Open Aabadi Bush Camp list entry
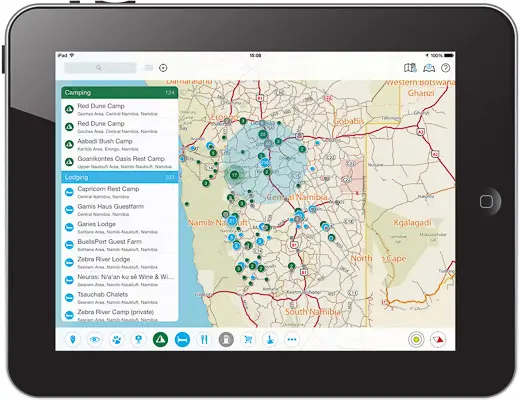Viewport: 520px width, 400px height. coord(120,145)
